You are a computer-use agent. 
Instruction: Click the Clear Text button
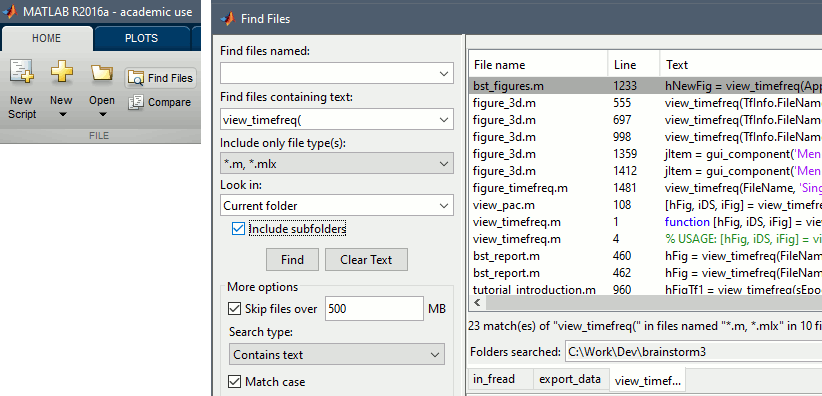point(366,260)
